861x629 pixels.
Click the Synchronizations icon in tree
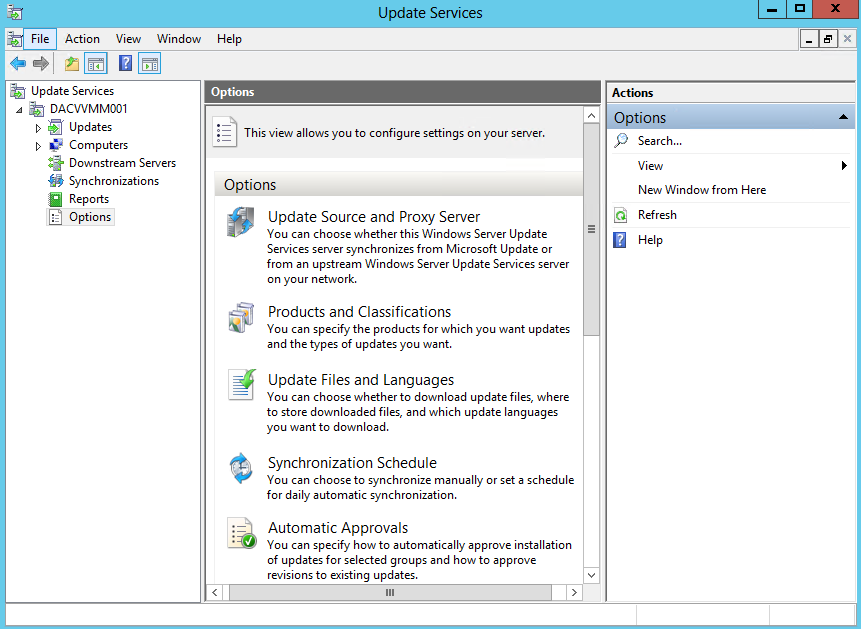click(55, 181)
